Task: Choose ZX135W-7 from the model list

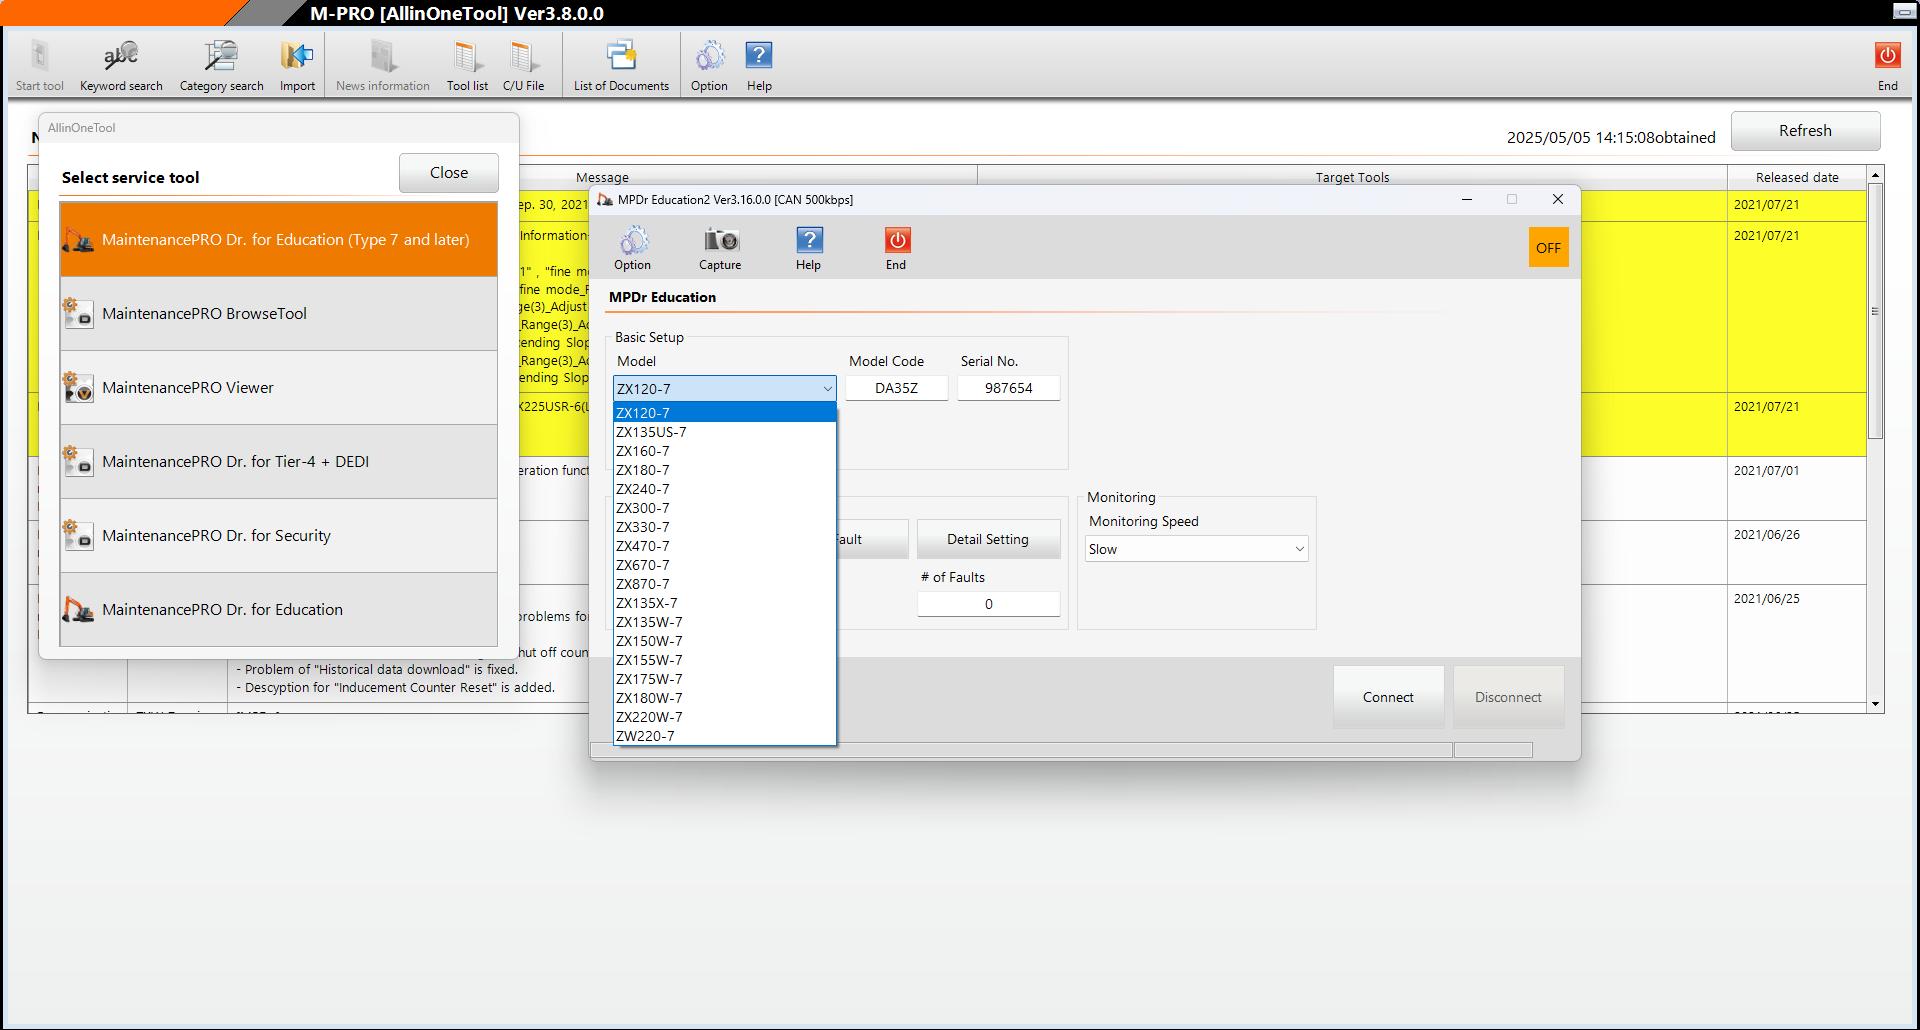Action: click(x=725, y=622)
